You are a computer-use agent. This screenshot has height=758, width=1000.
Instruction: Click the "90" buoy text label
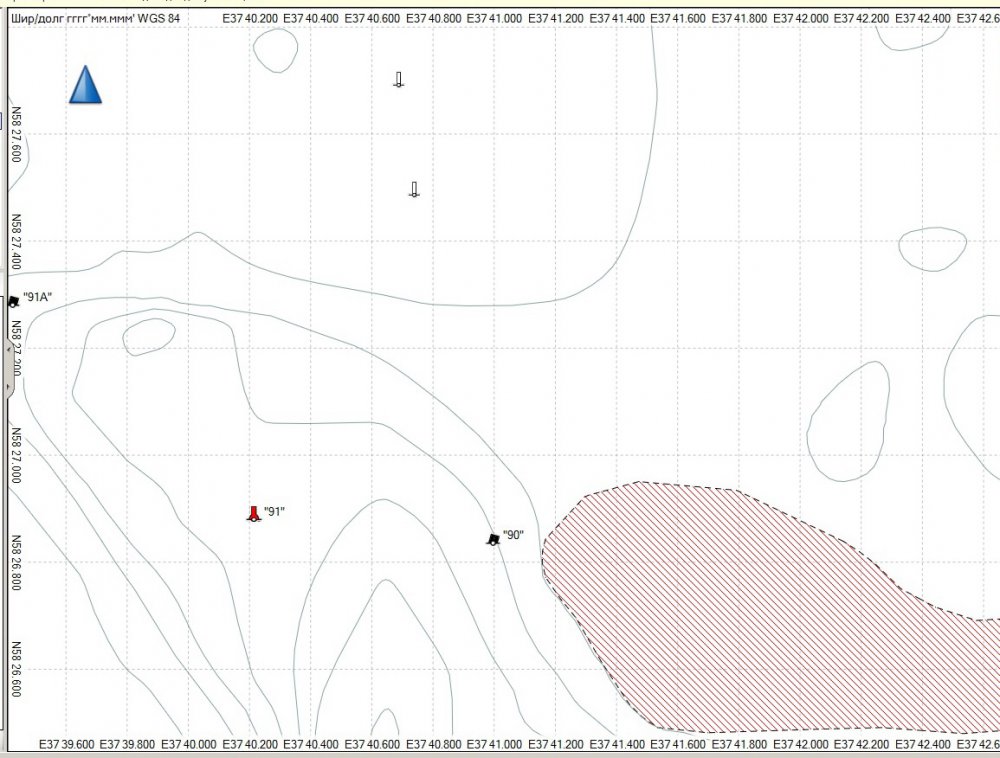coord(513,535)
